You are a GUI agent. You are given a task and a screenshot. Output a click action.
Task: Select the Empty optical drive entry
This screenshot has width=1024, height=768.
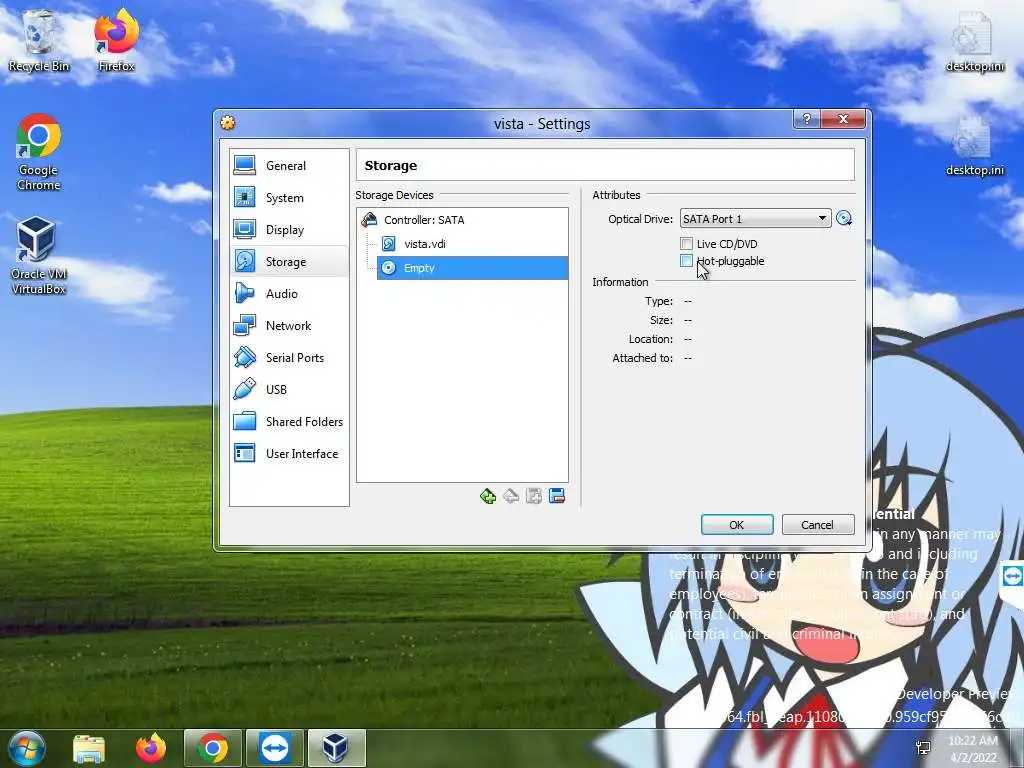(472, 268)
